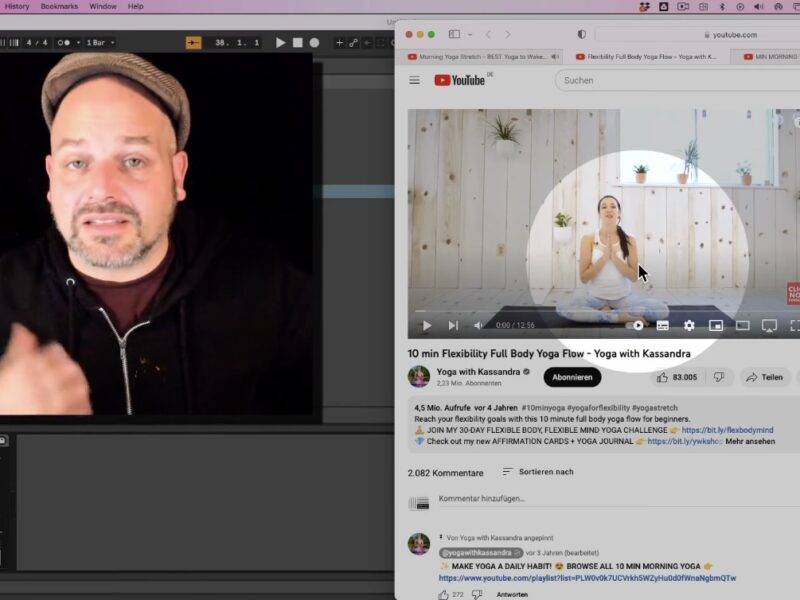Open 'Sortieren nach' comment sorting menu
The height and width of the screenshot is (600, 800).
tap(538, 472)
